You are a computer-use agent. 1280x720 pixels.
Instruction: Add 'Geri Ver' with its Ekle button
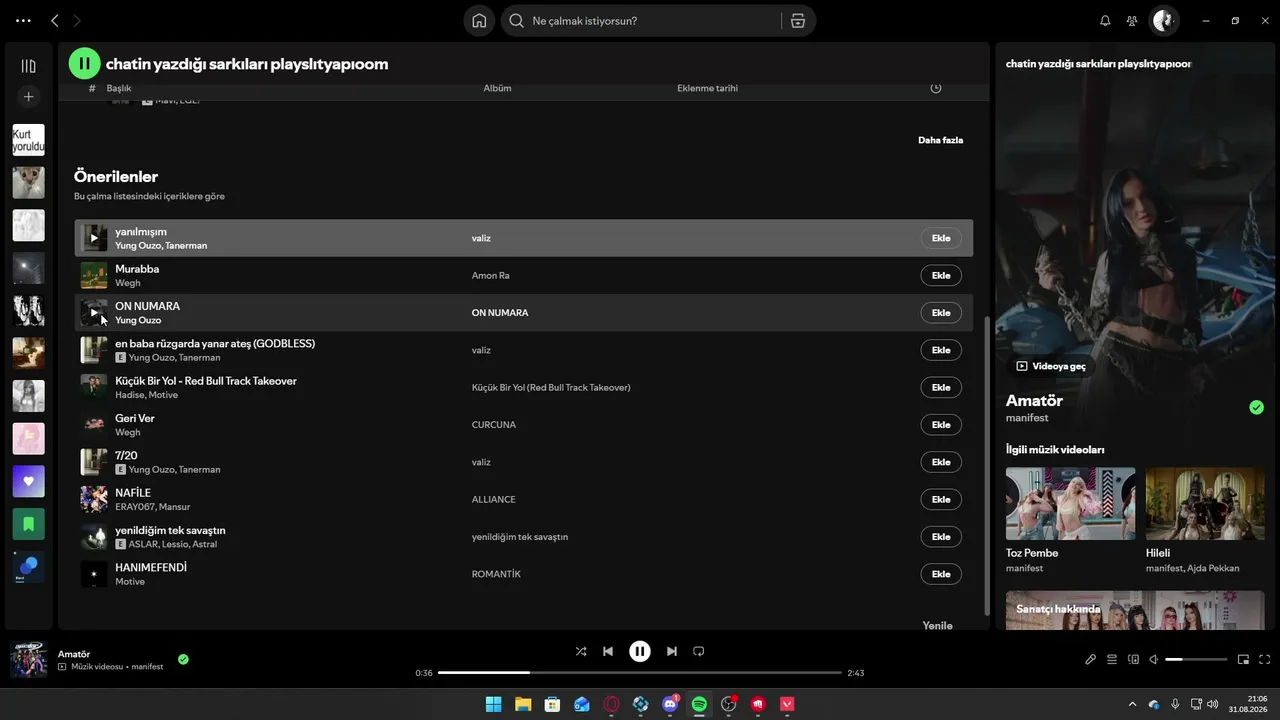[941, 425]
